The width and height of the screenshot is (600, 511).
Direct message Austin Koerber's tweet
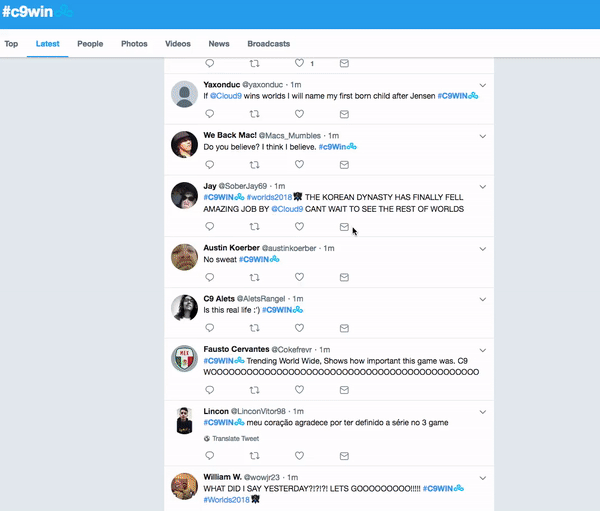click(x=344, y=277)
